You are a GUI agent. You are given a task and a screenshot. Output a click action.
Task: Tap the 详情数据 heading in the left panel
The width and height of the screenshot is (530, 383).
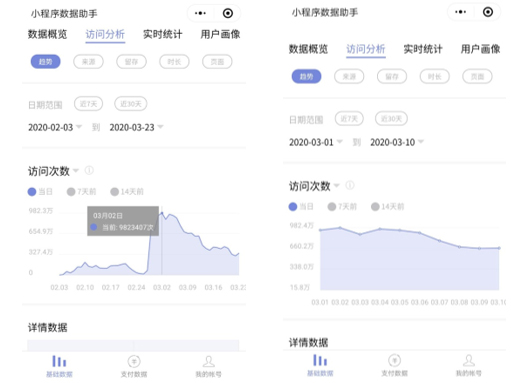(x=48, y=328)
